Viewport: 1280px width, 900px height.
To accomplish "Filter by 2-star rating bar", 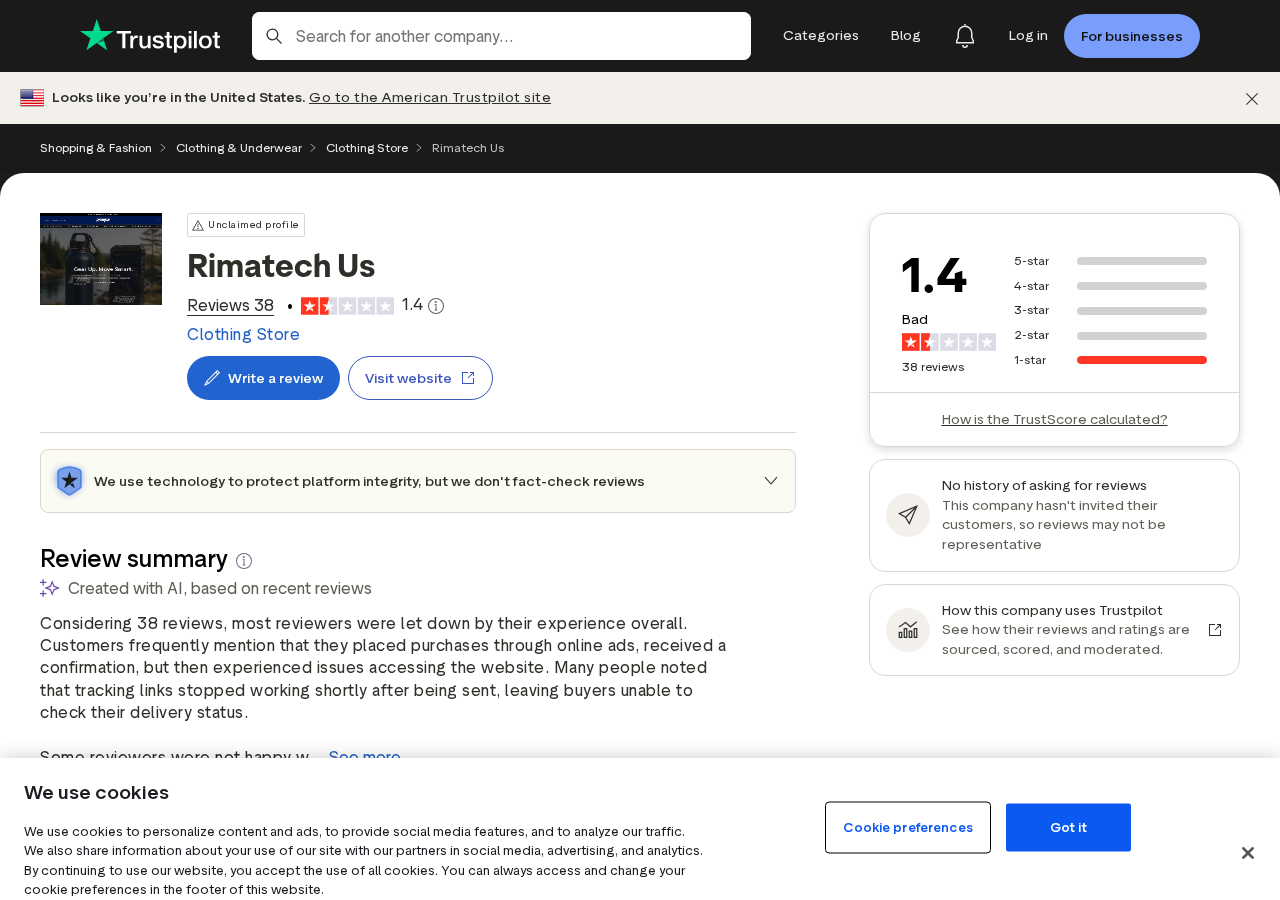I will tap(1110, 335).
